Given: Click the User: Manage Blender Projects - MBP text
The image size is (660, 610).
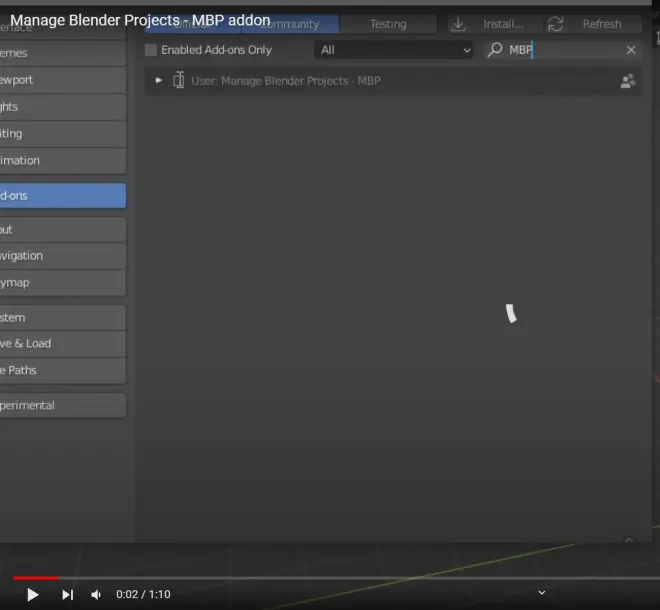Looking at the screenshot, I should (286, 81).
